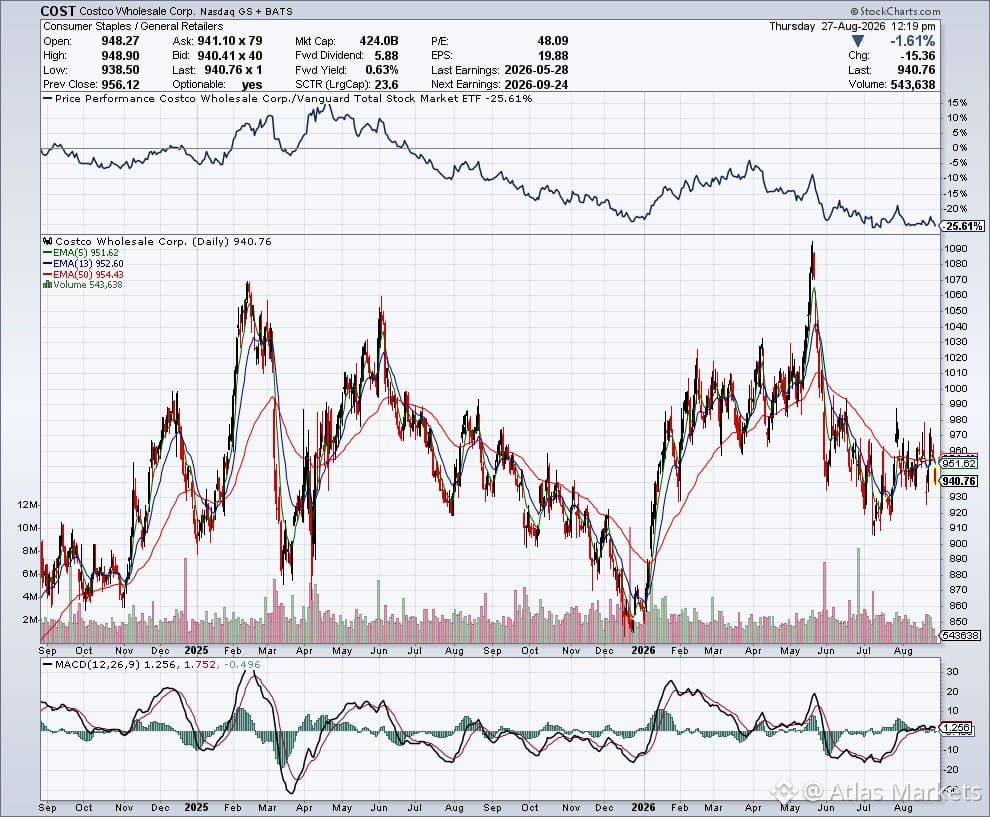Select the Prev Close value 956.12
Screen dimensions: 990x817
[121, 85]
